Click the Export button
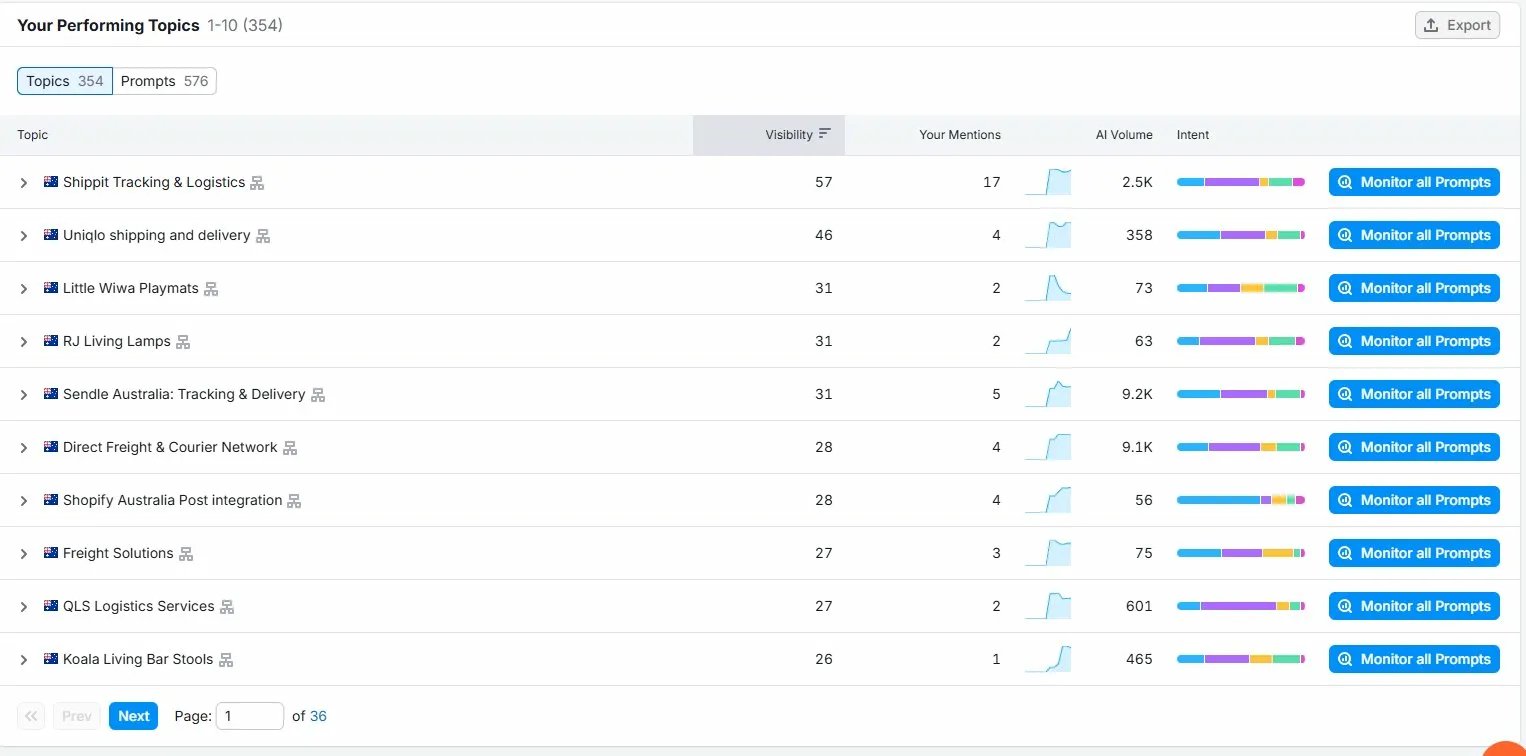This screenshot has width=1526, height=756. pos(1457,25)
